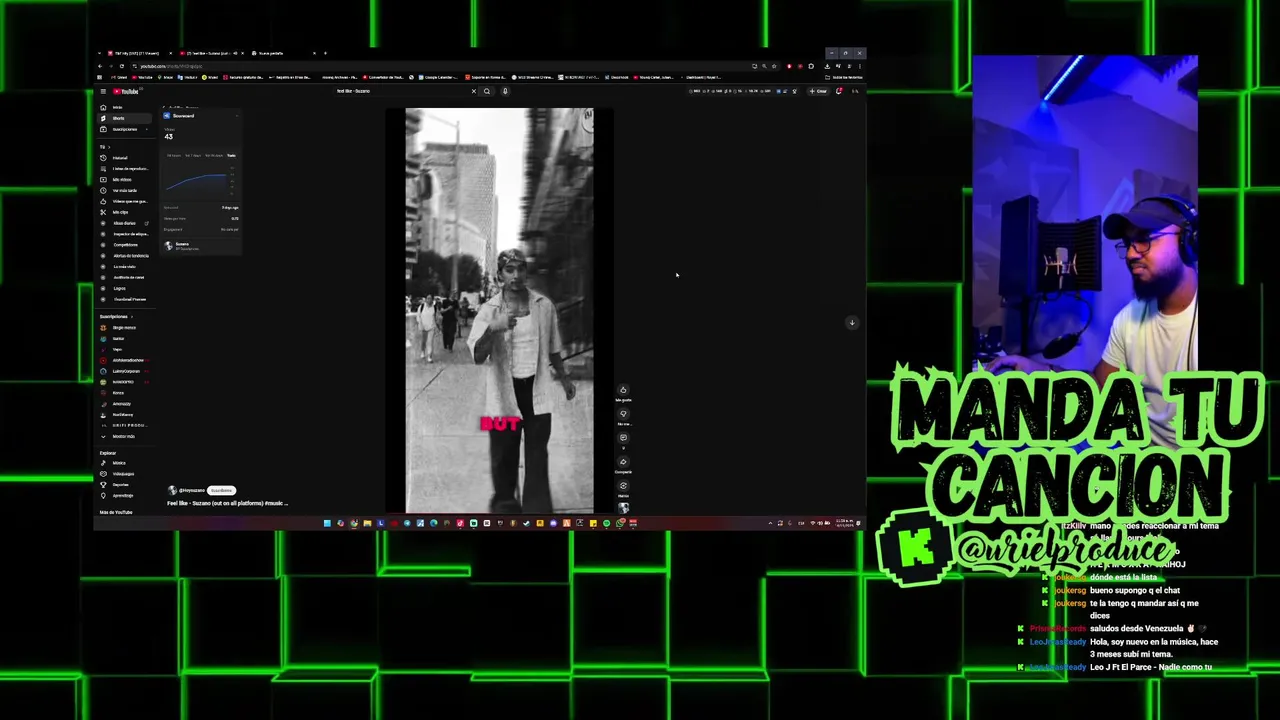
Task: Clear the YouTube search box with X
Action: (474, 91)
